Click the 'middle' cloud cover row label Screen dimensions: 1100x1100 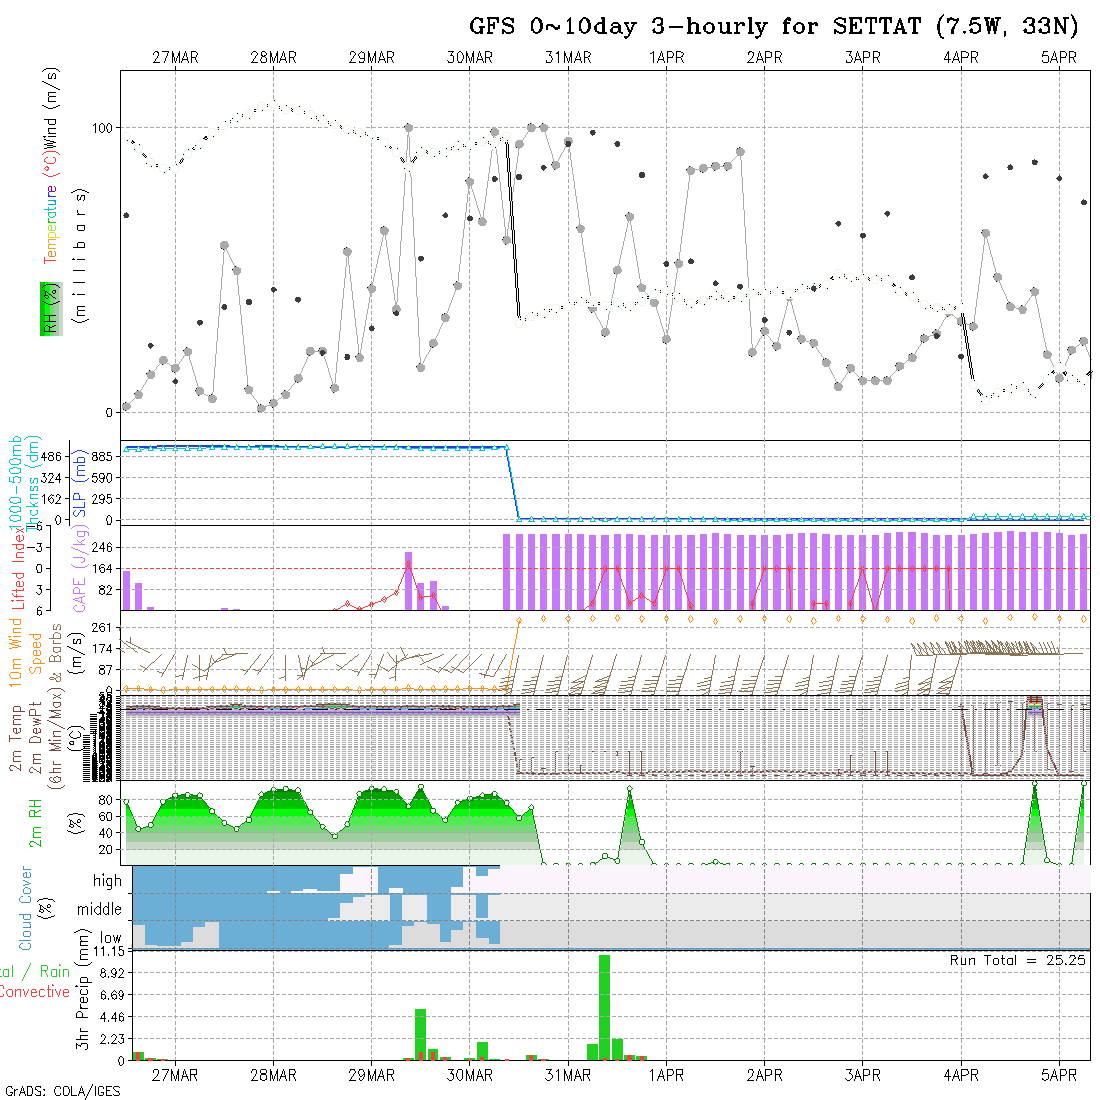pos(99,910)
